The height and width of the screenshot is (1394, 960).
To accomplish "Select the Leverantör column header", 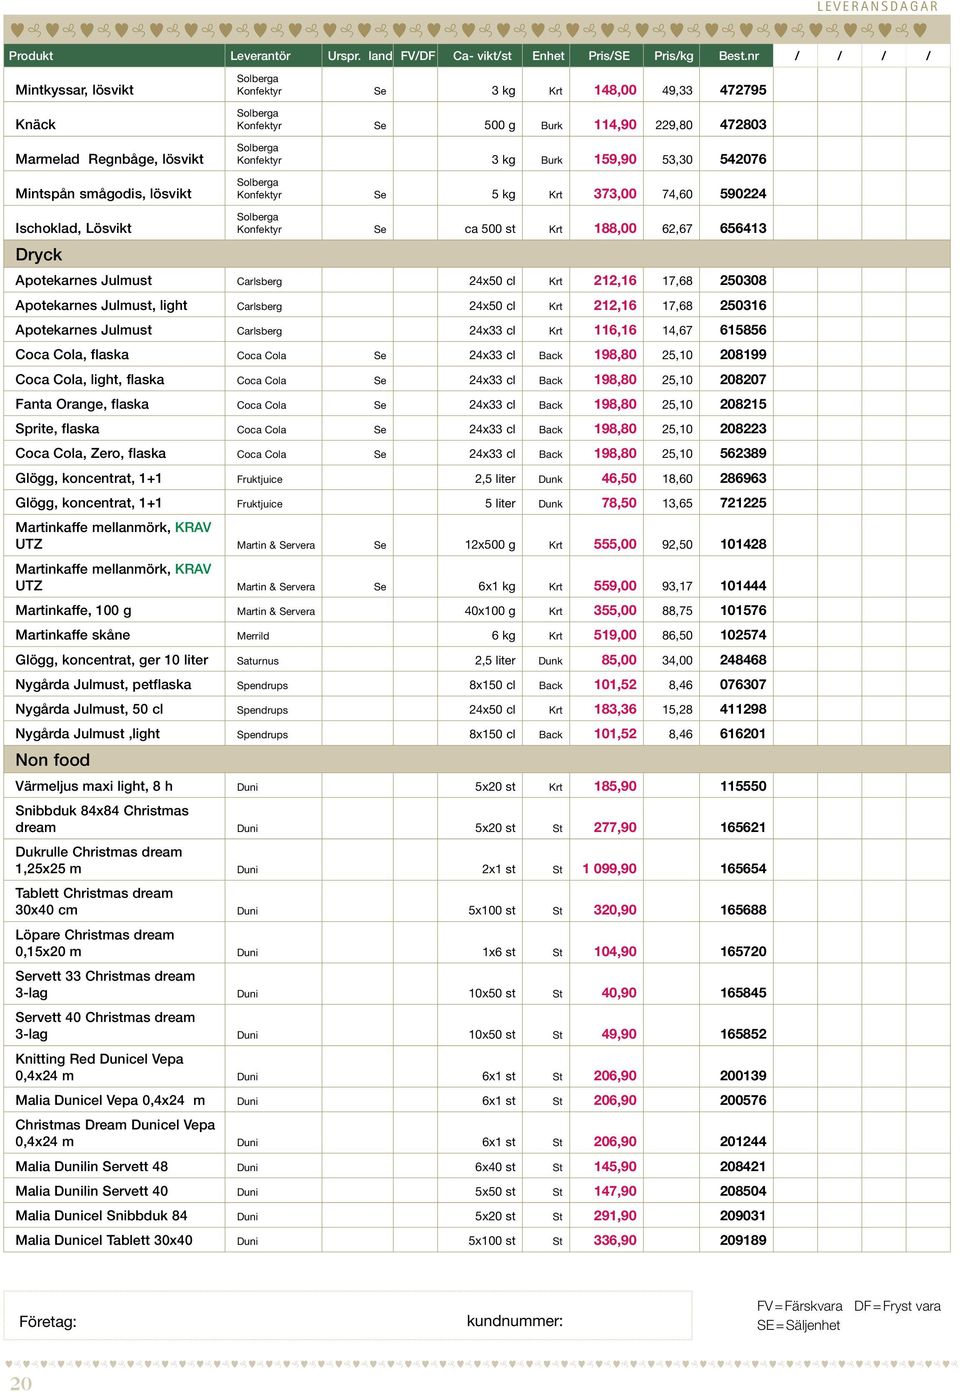I will [260, 56].
